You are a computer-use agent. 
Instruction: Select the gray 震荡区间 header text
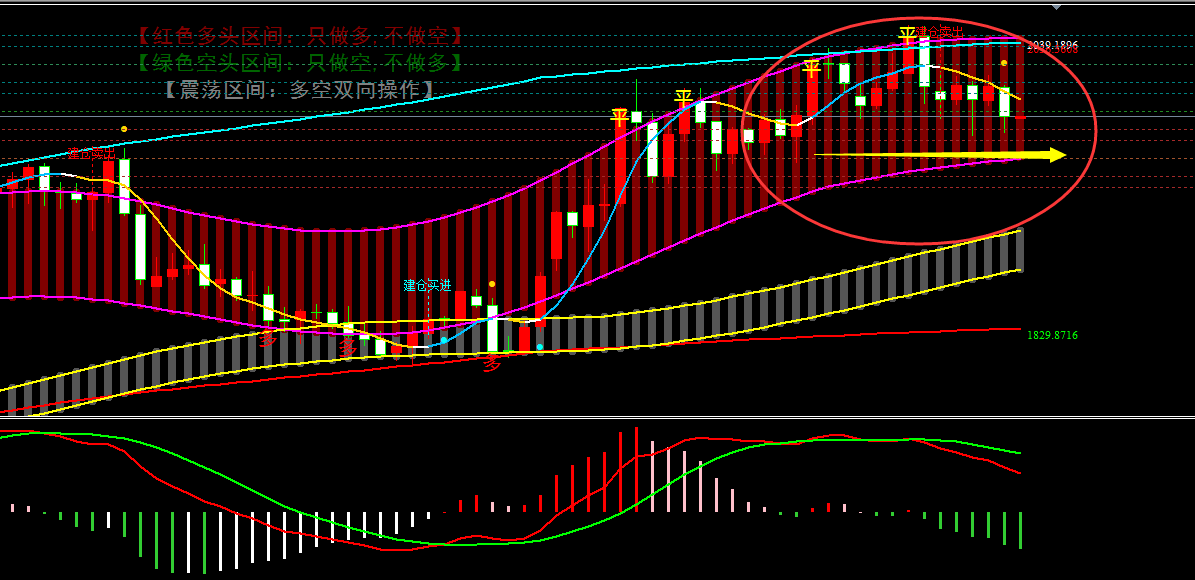[x=301, y=89]
